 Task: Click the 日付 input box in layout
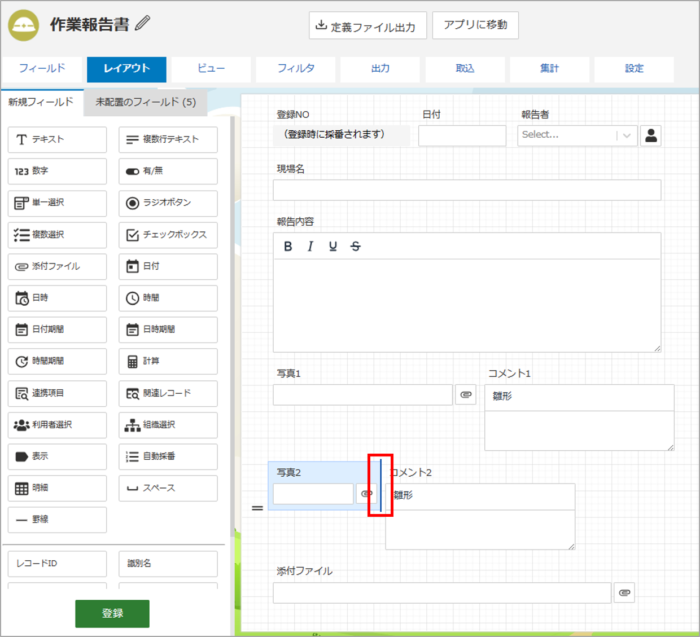462,136
